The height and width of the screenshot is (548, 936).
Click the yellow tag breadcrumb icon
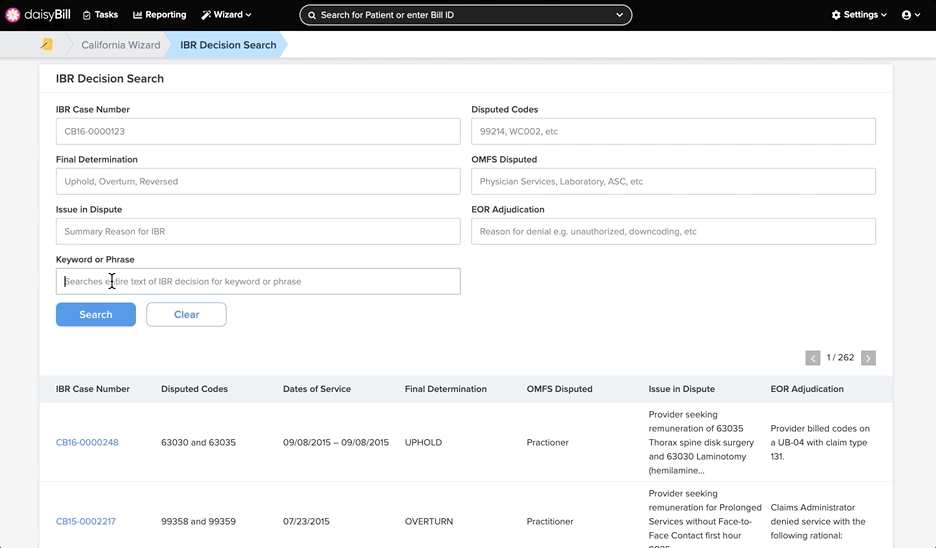(47, 44)
